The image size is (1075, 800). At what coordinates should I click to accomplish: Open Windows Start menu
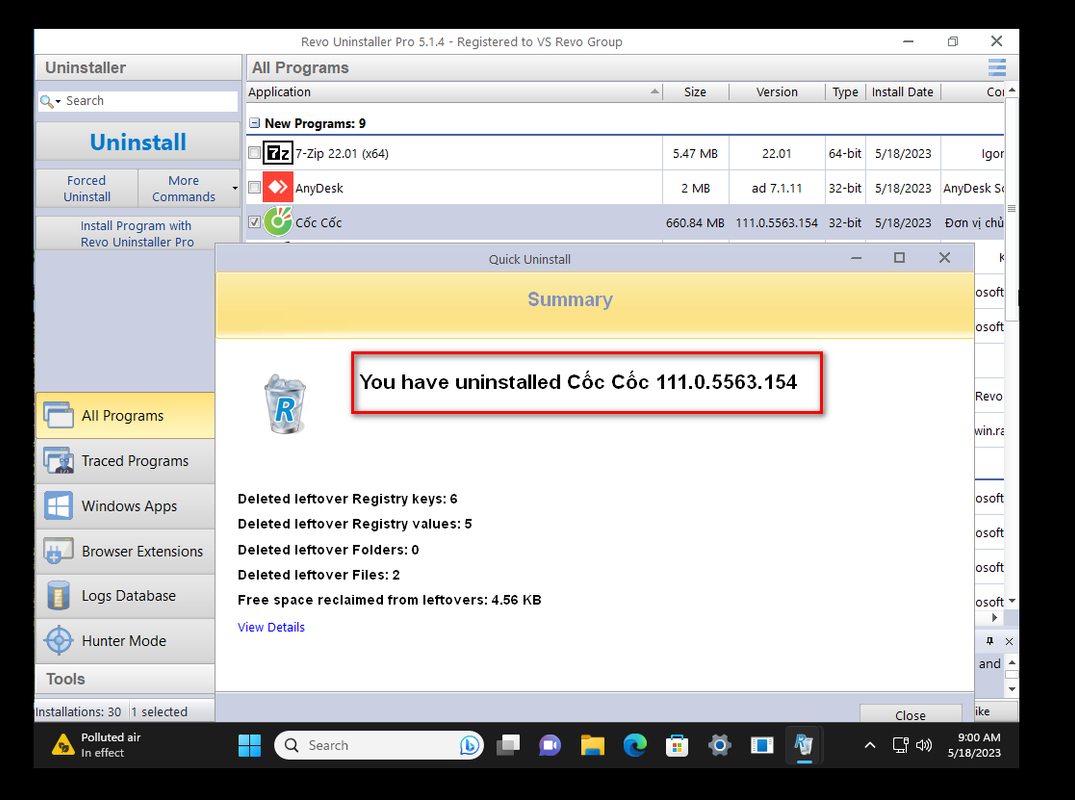pos(250,745)
